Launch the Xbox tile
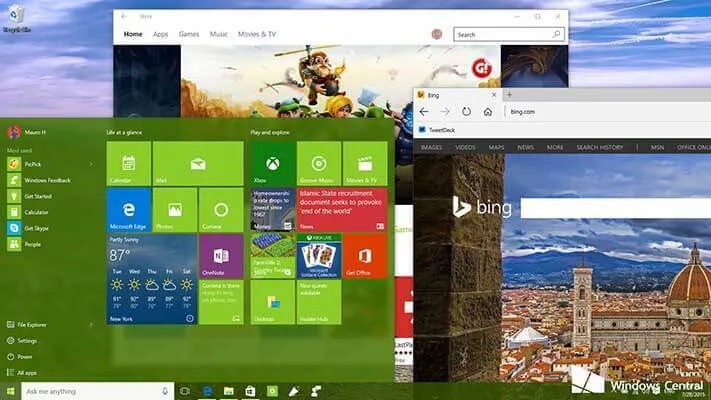 point(273,163)
